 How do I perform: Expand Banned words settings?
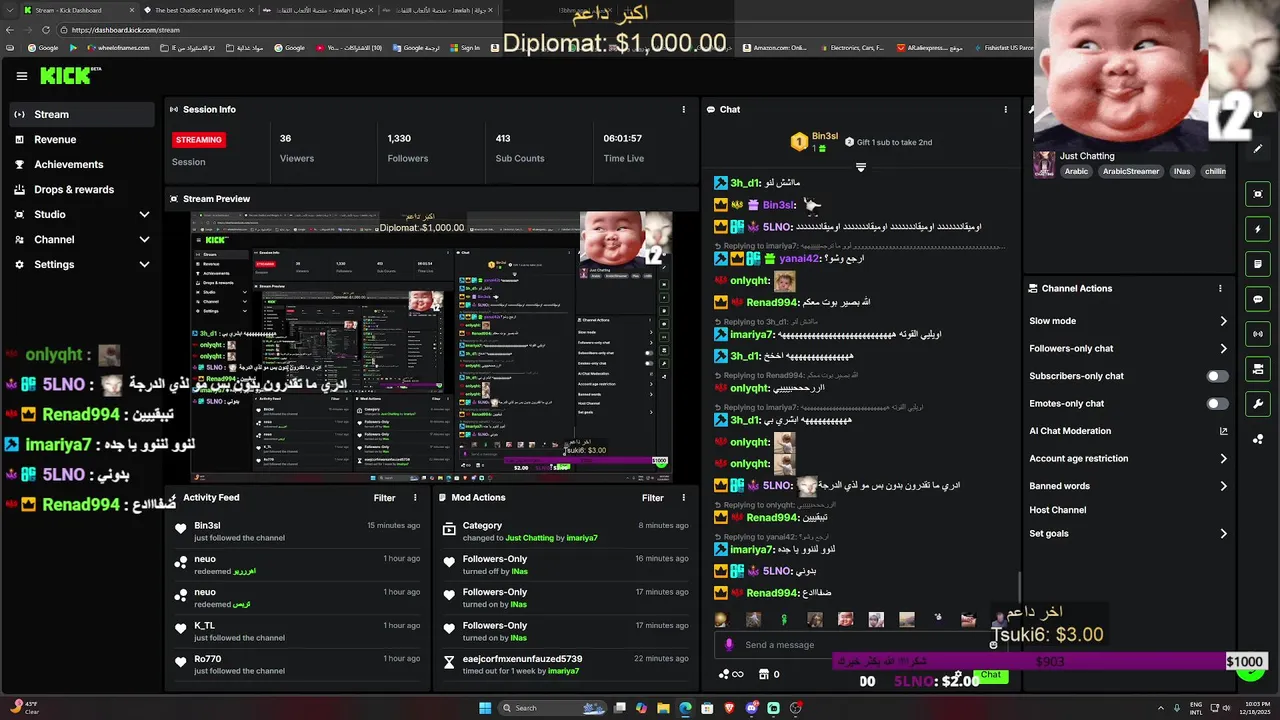[x=1223, y=486]
